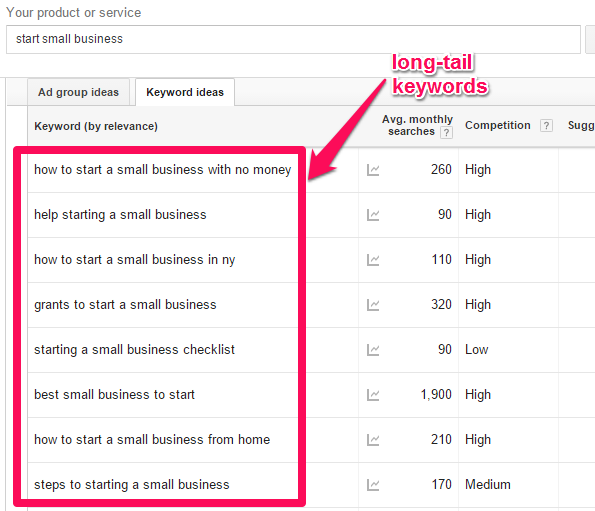Choose keyword 'steps to starting a small business'
The width and height of the screenshot is (595, 511).
tap(132, 485)
